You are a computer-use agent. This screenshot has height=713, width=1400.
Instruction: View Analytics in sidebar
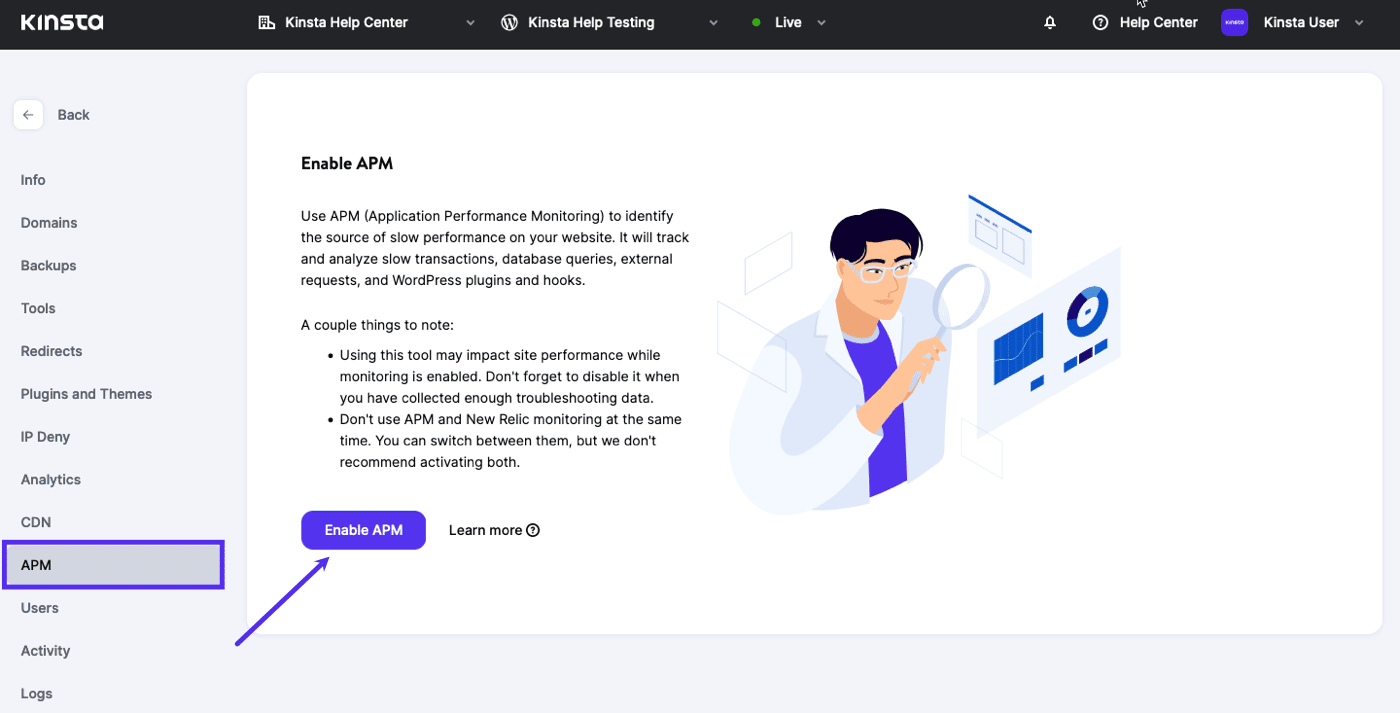pyautogui.click(x=51, y=480)
